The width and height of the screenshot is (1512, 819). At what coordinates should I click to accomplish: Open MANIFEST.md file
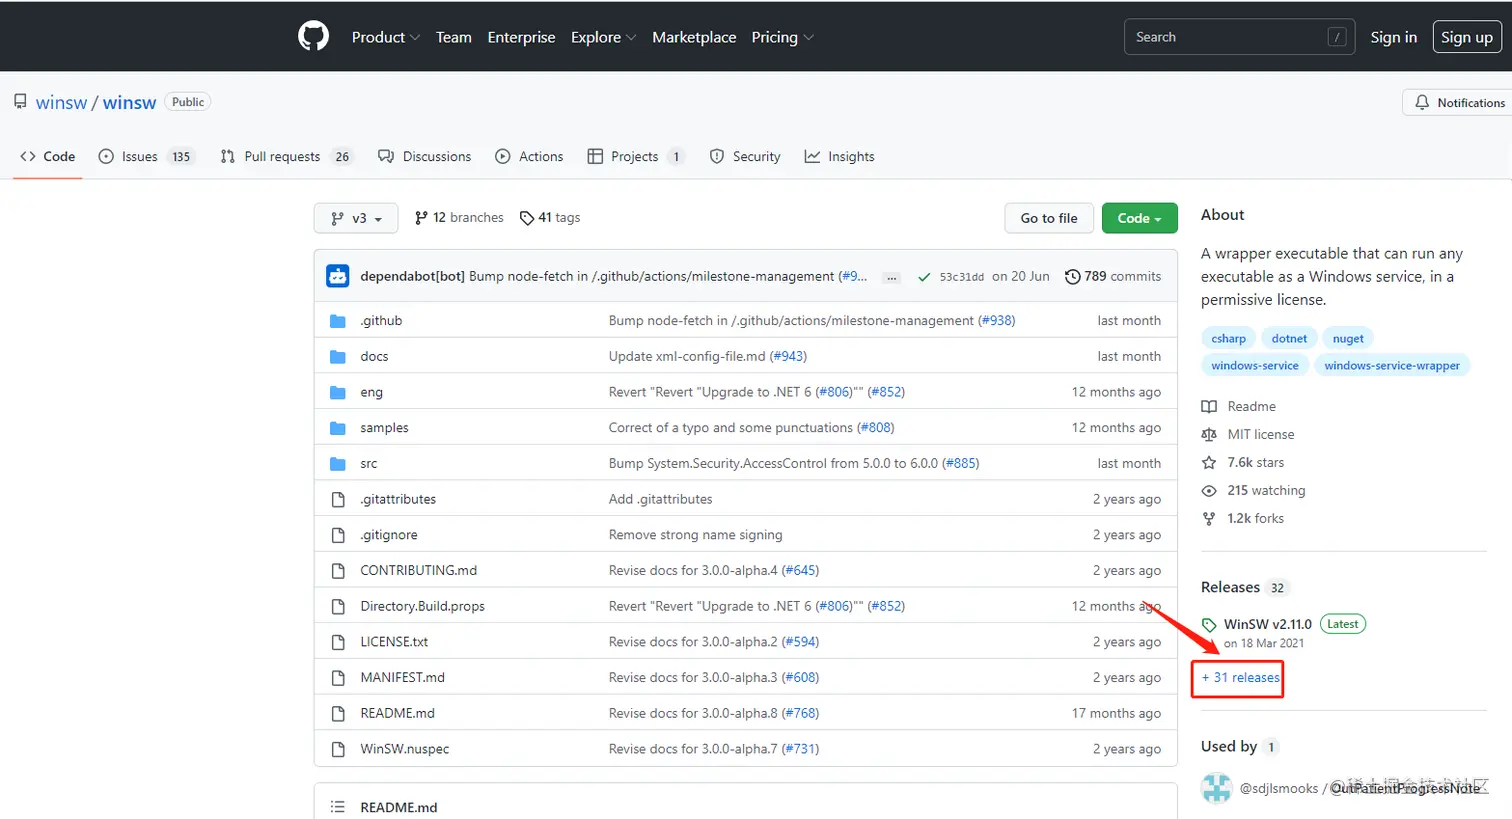[x=402, y=677]
